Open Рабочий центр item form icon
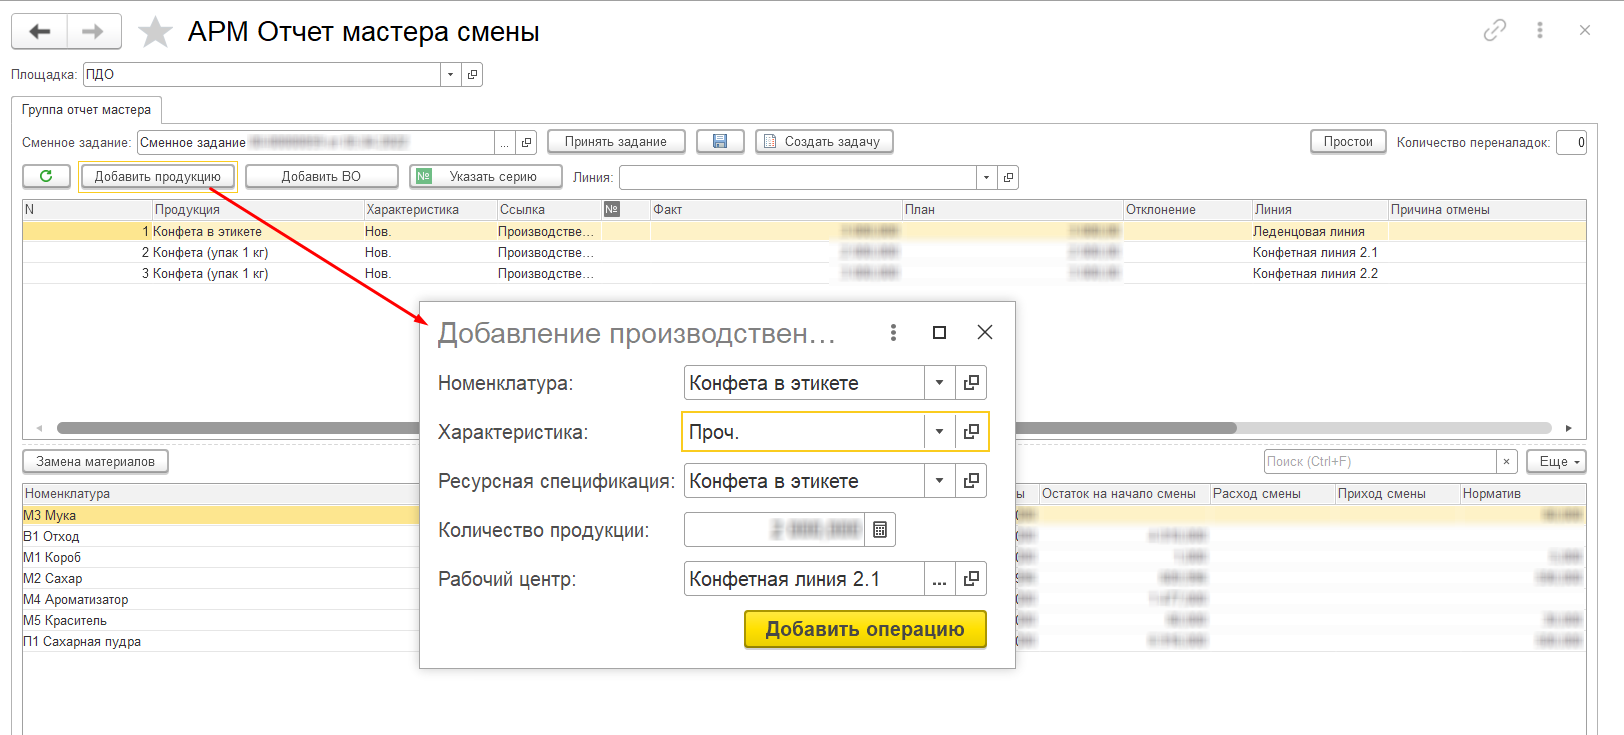Viewport: 1624px width, 735px height. 971,579
